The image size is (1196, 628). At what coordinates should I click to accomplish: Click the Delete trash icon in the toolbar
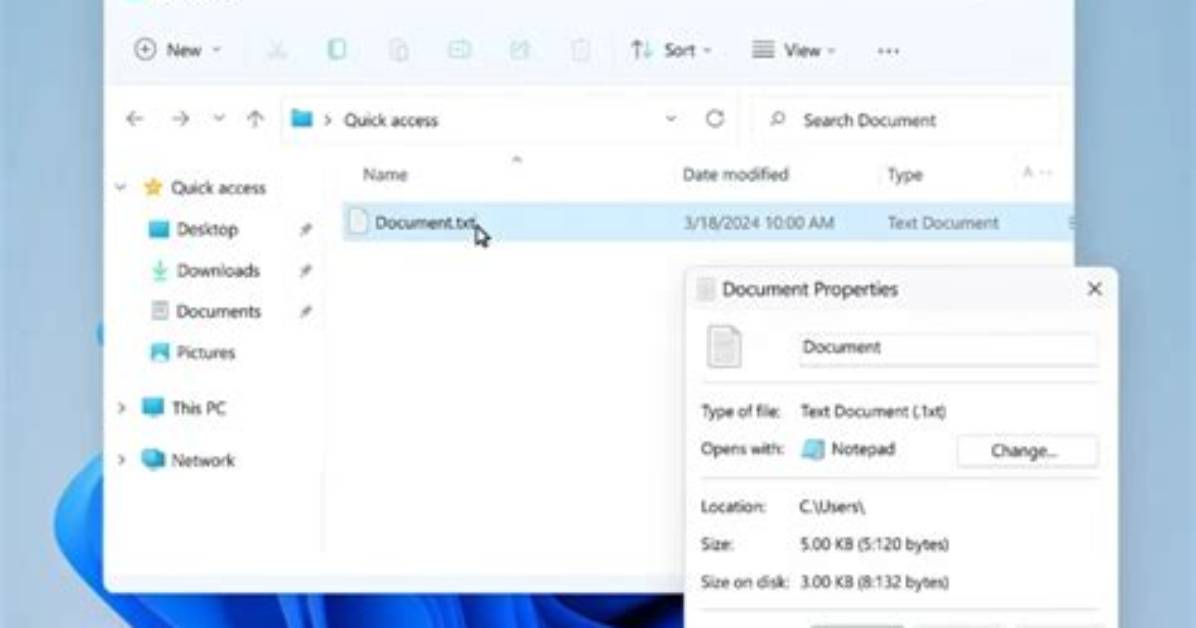coord(580,51)
